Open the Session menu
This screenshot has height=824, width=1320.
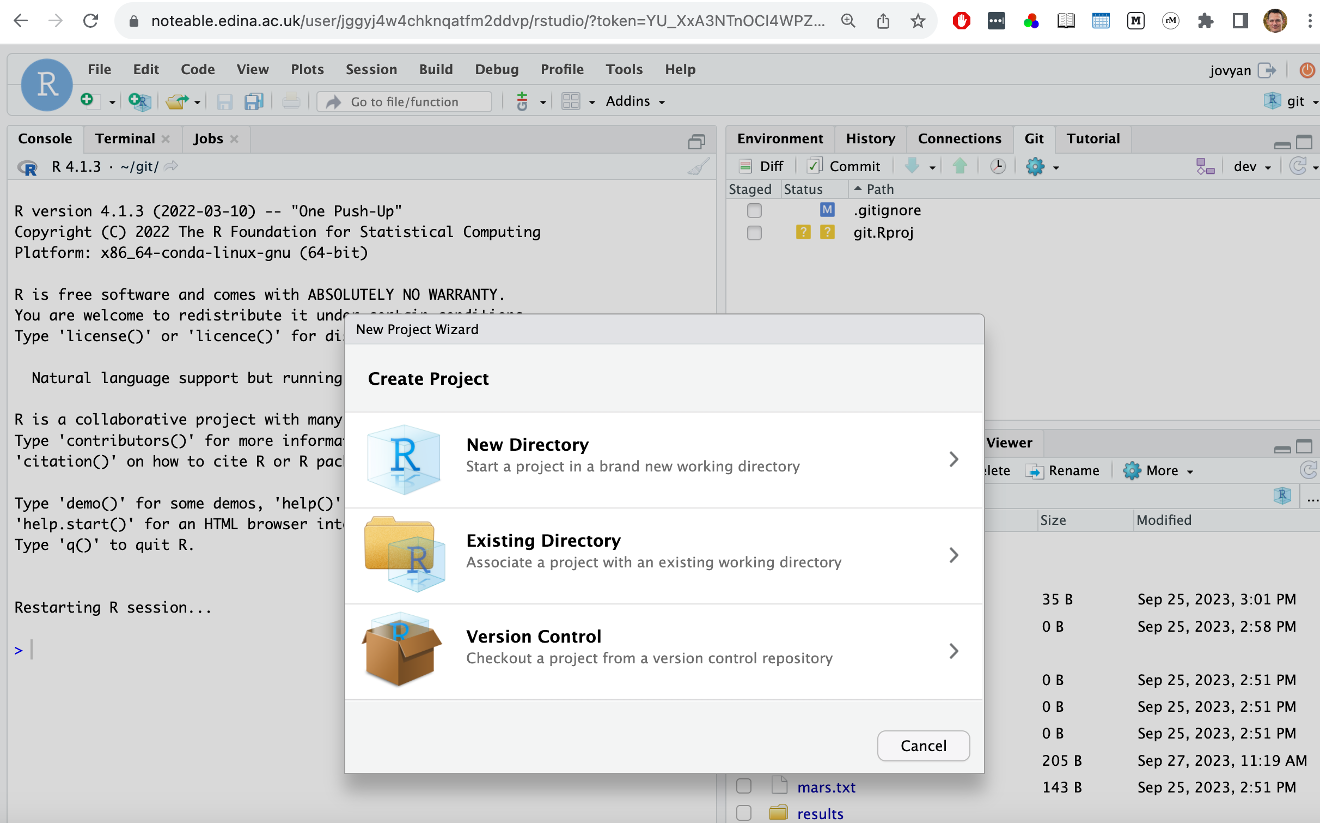tap(371, 69)
